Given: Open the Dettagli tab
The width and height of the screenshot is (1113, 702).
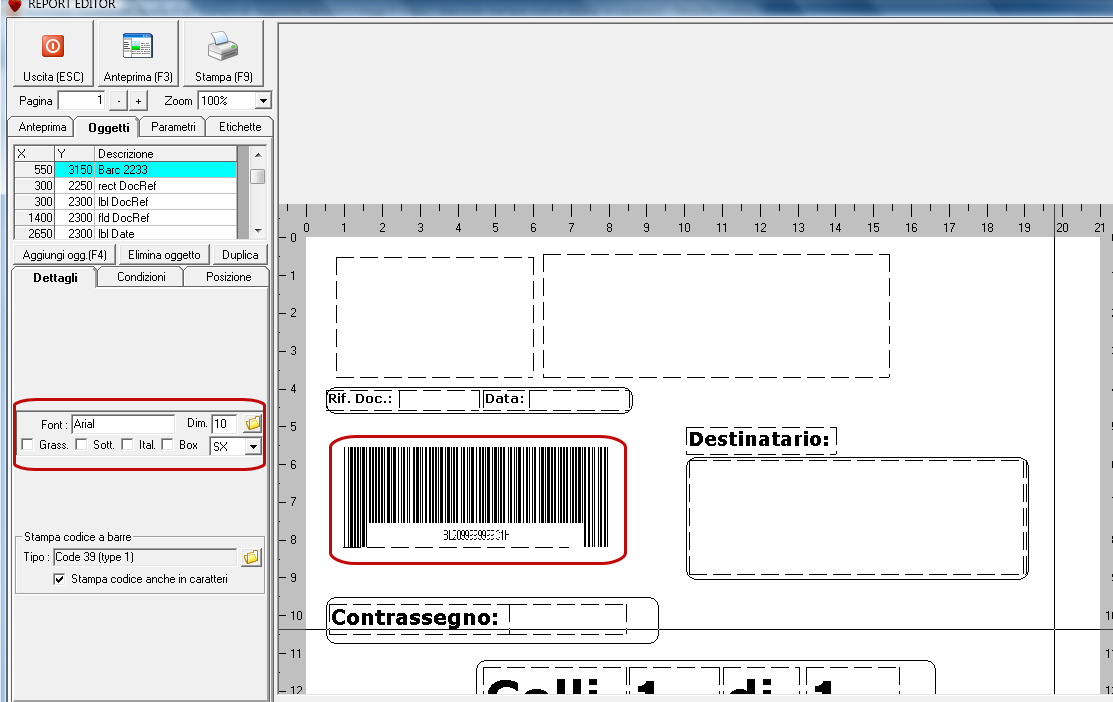Looking at the screenshot, I should pos(55,278).
